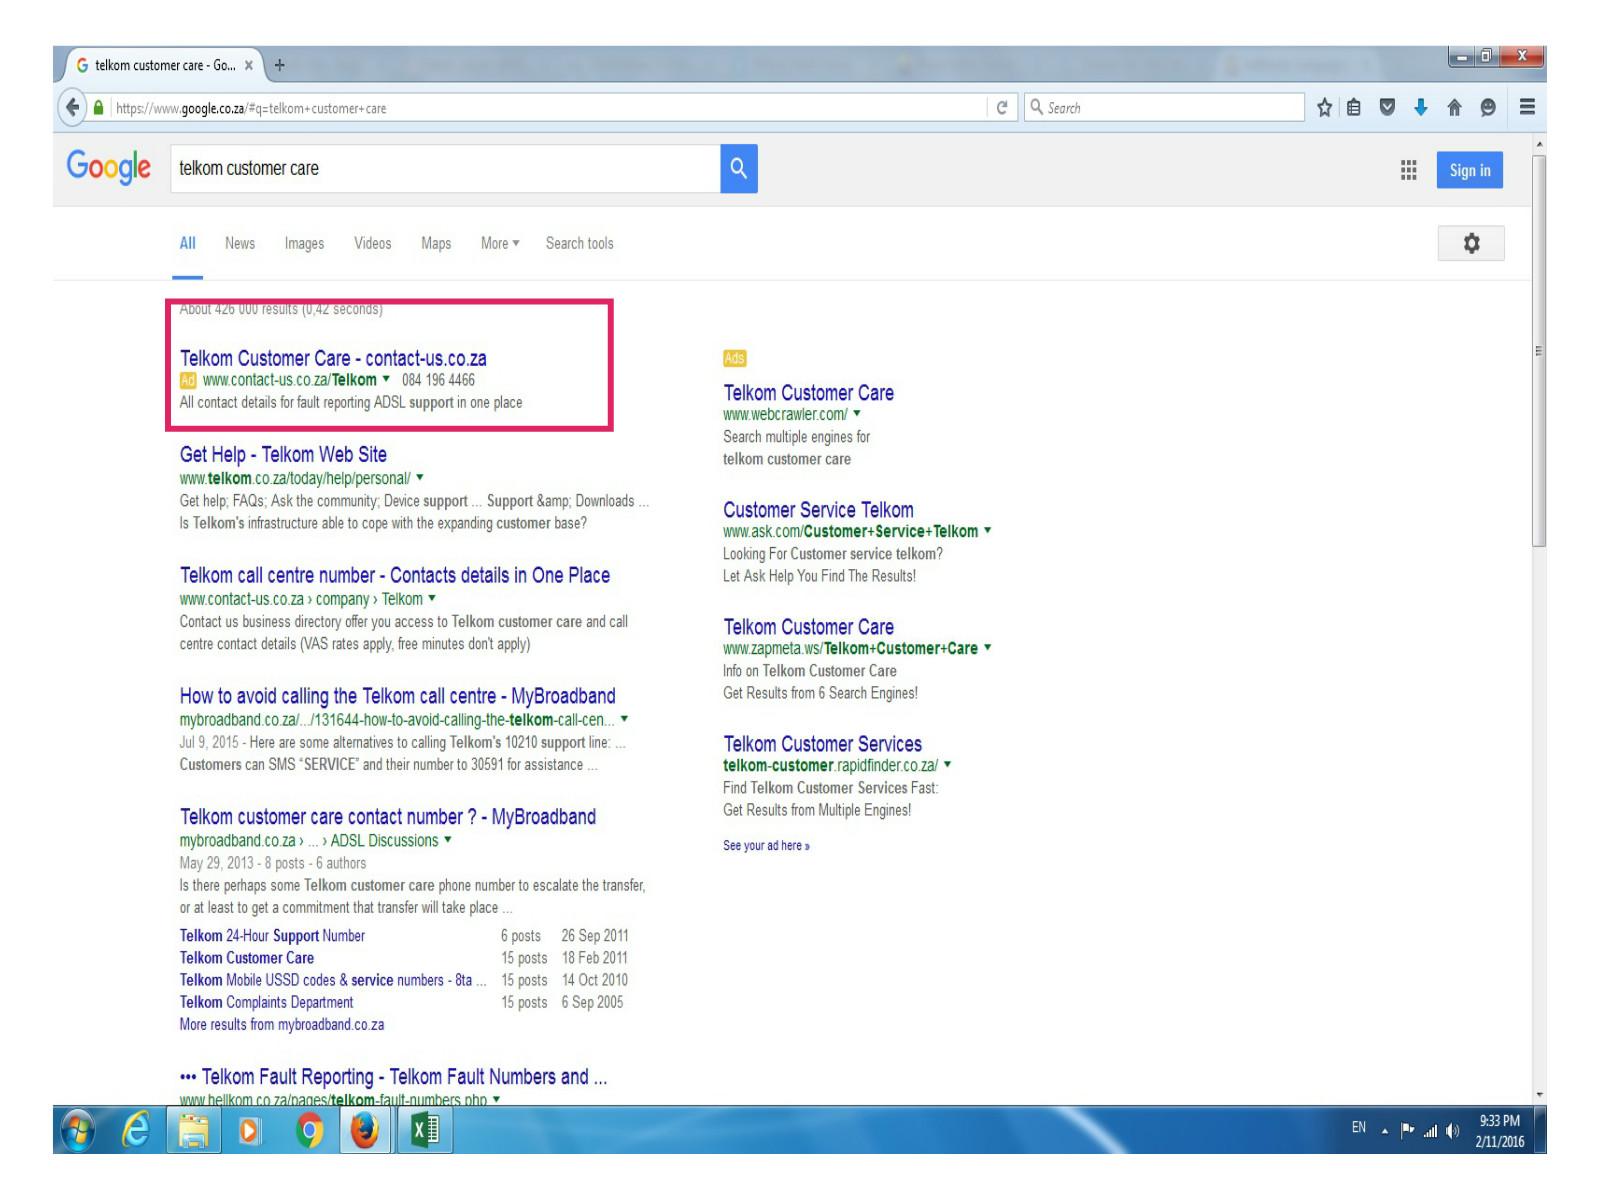Expand arrow beside www.telkom.co.za/today/help/personal/ URL
The height and width of the screenshot is (1200, 1600).
coord(419,477)
